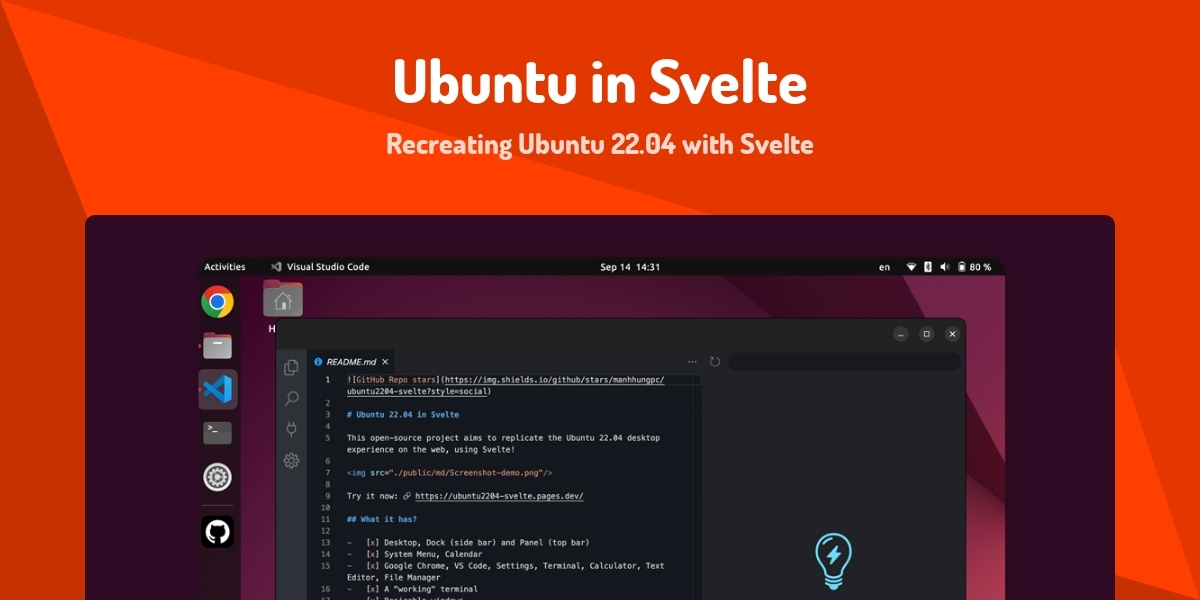Viewport: 1200px width, 600px height.
Task: Open the VS Code manage gear icon
Action: click(x=291, y=461)
